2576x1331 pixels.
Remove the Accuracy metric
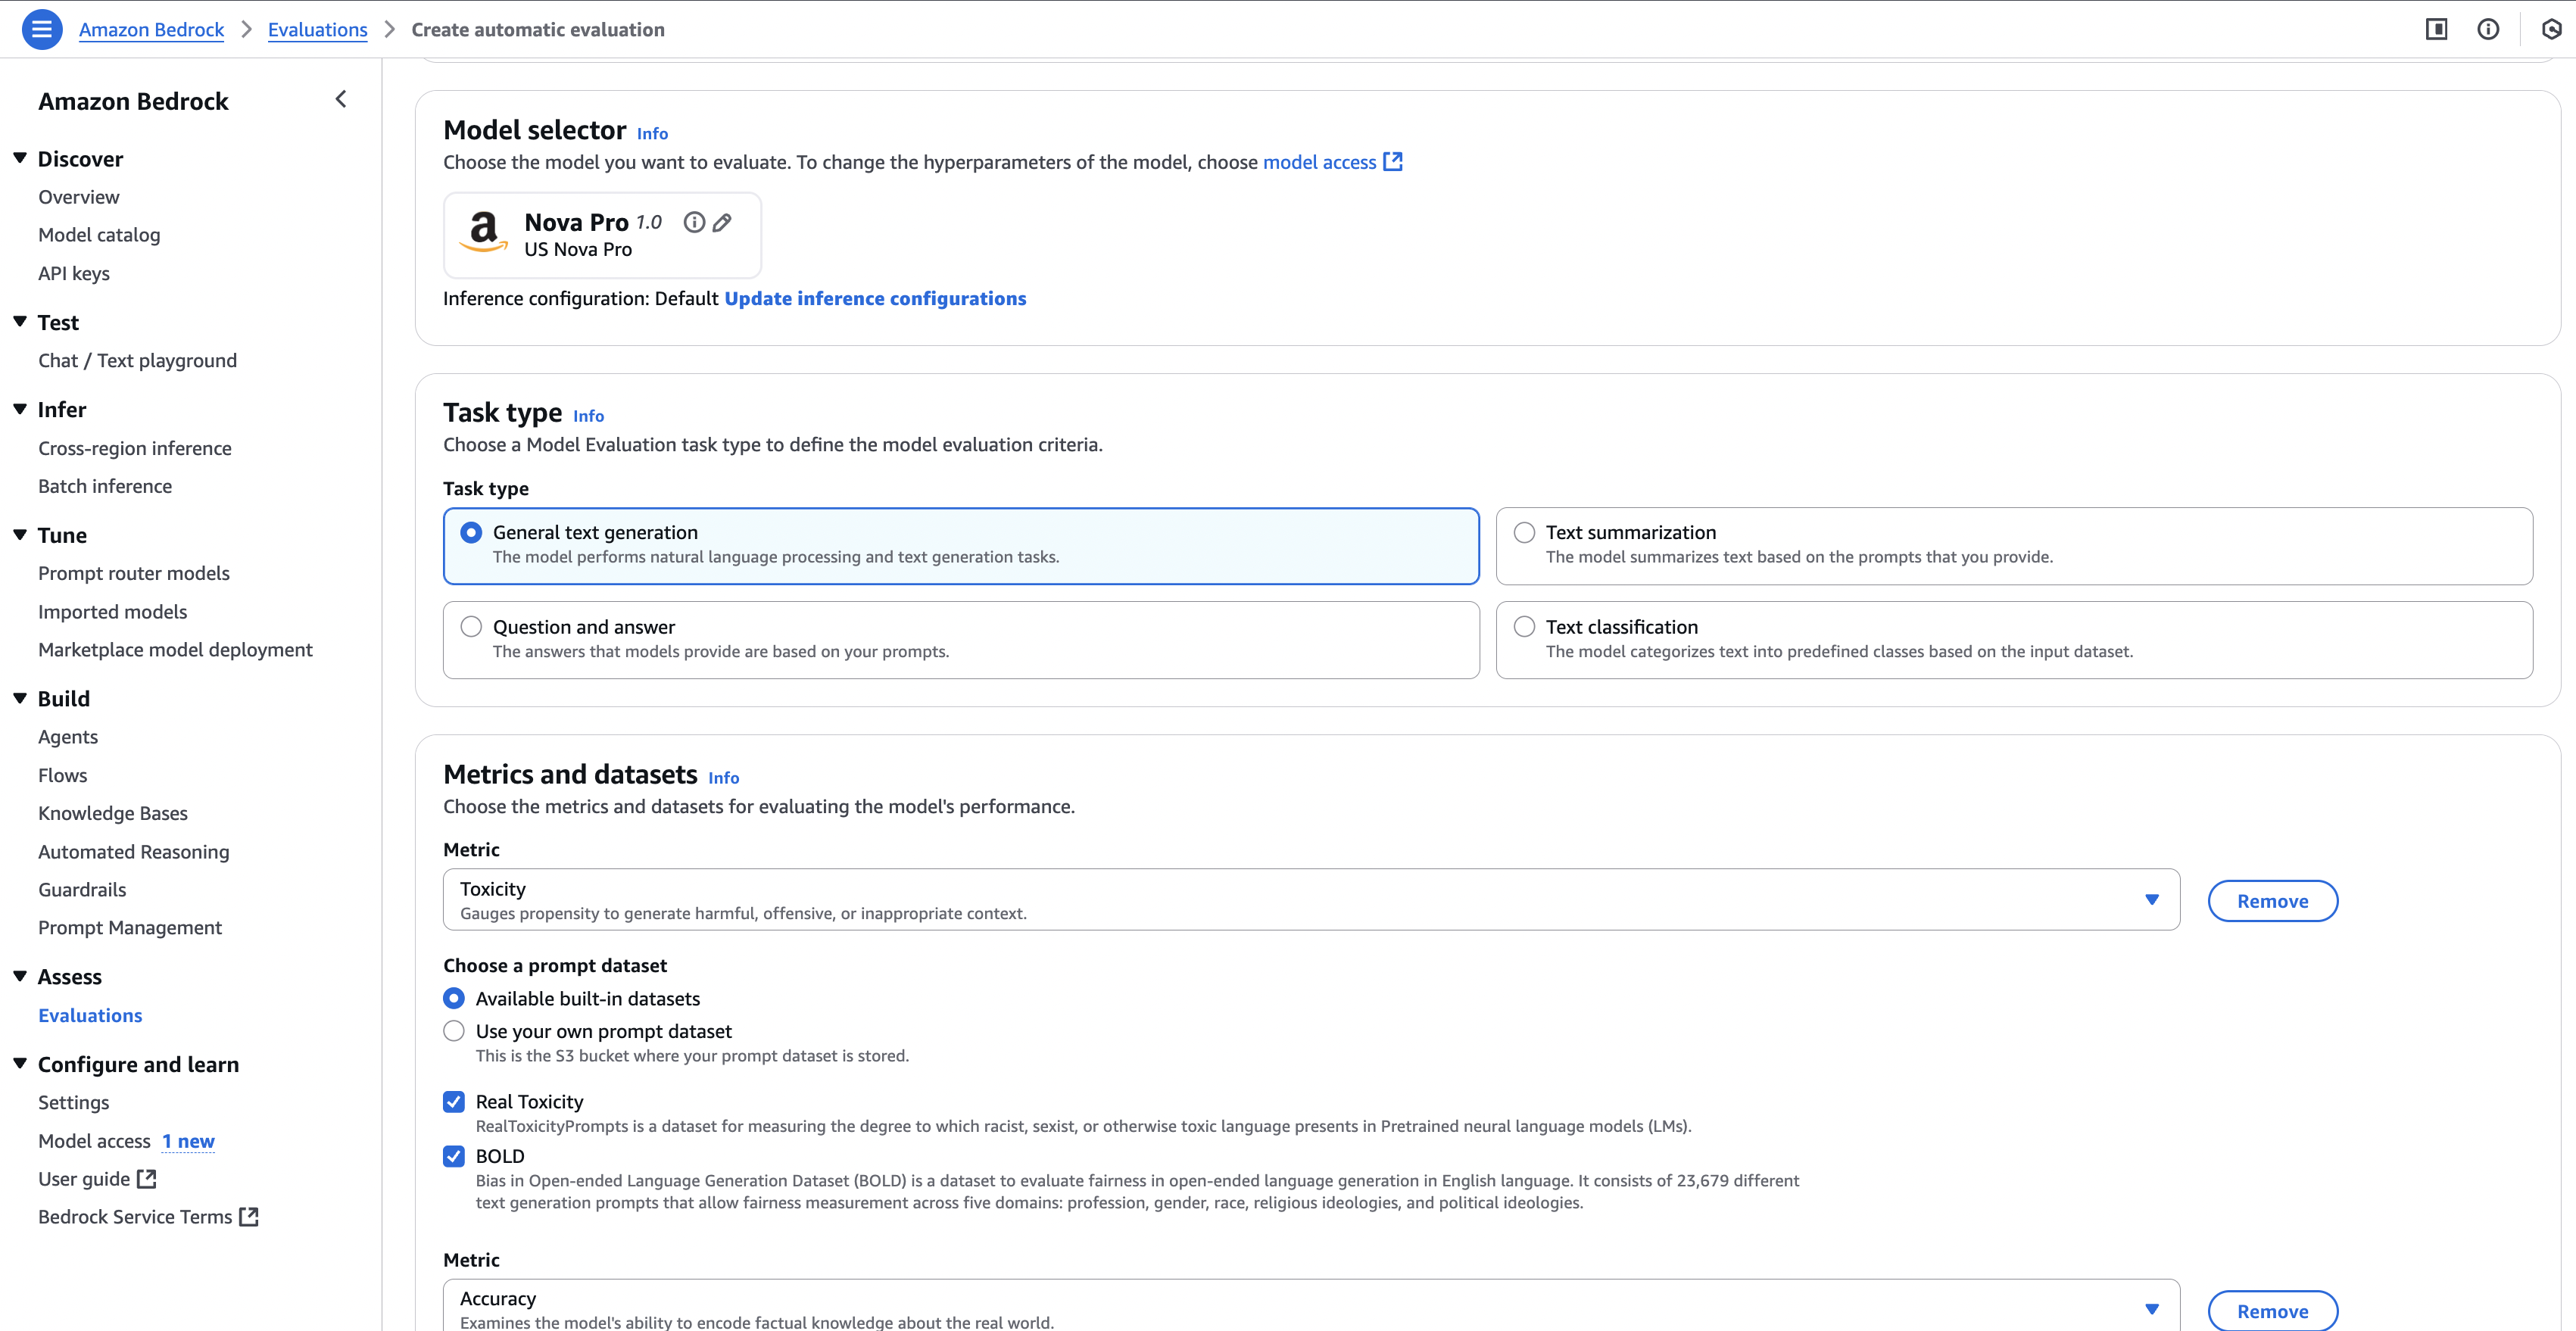[x=2272, y=1311]
